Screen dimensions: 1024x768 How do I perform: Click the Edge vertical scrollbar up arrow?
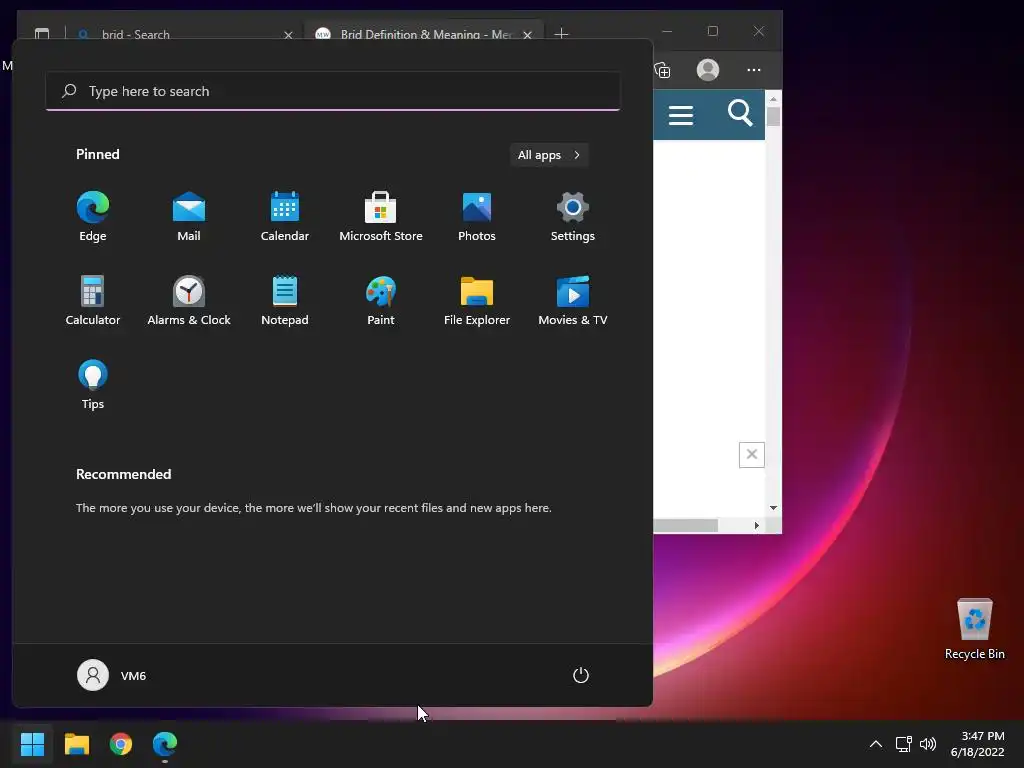point(773,99)
